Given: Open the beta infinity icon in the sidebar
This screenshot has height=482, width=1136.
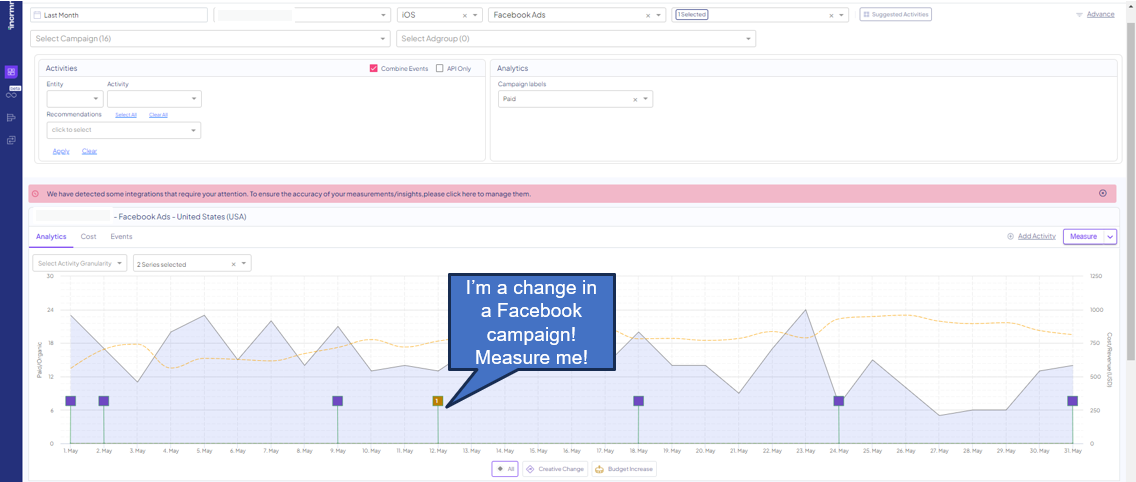Looking at the screenshot, I should (x=11, y=94).
